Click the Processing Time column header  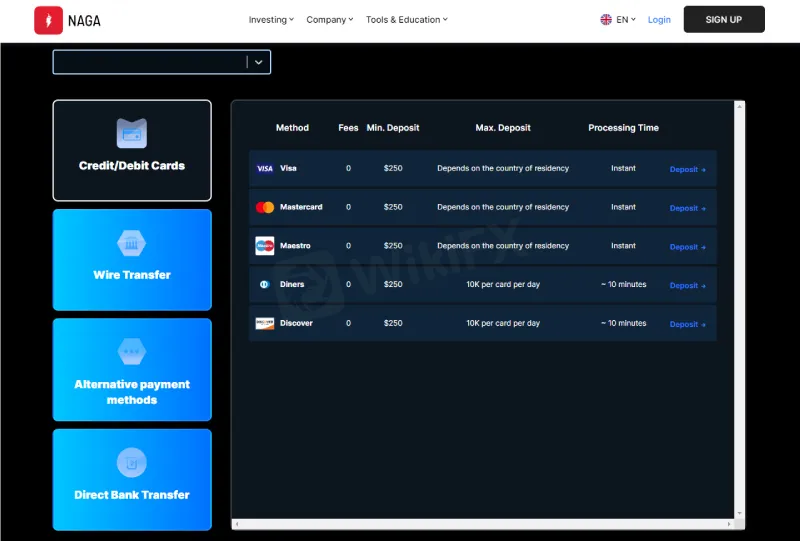coord(623,128)
